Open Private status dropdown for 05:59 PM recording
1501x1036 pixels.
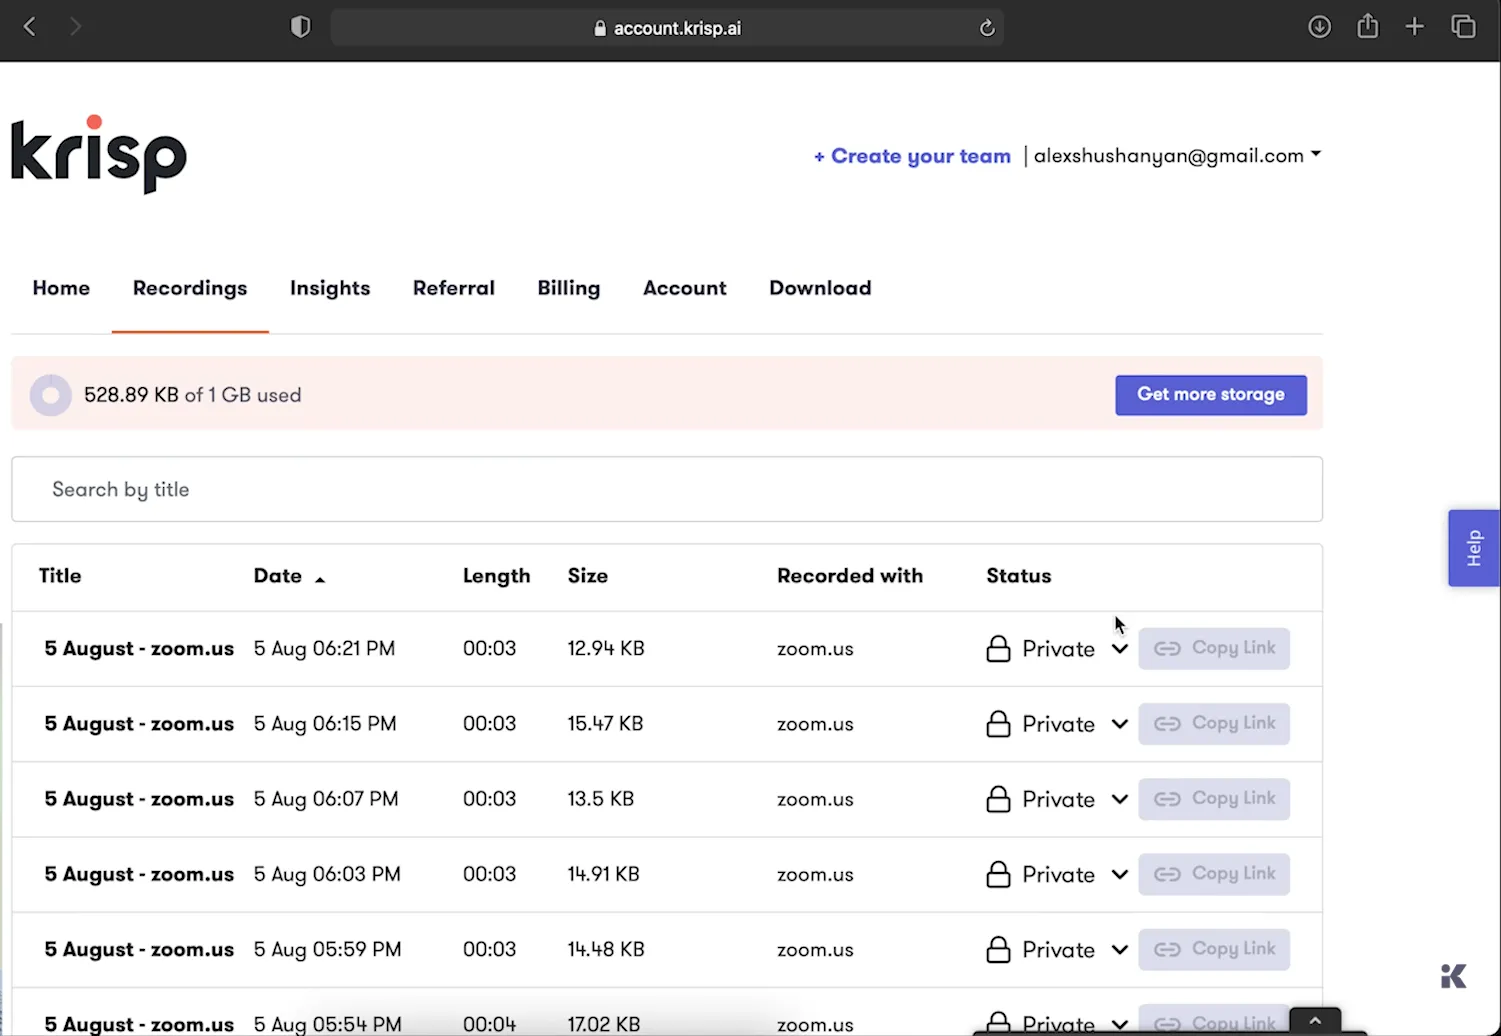point(1057,949)
